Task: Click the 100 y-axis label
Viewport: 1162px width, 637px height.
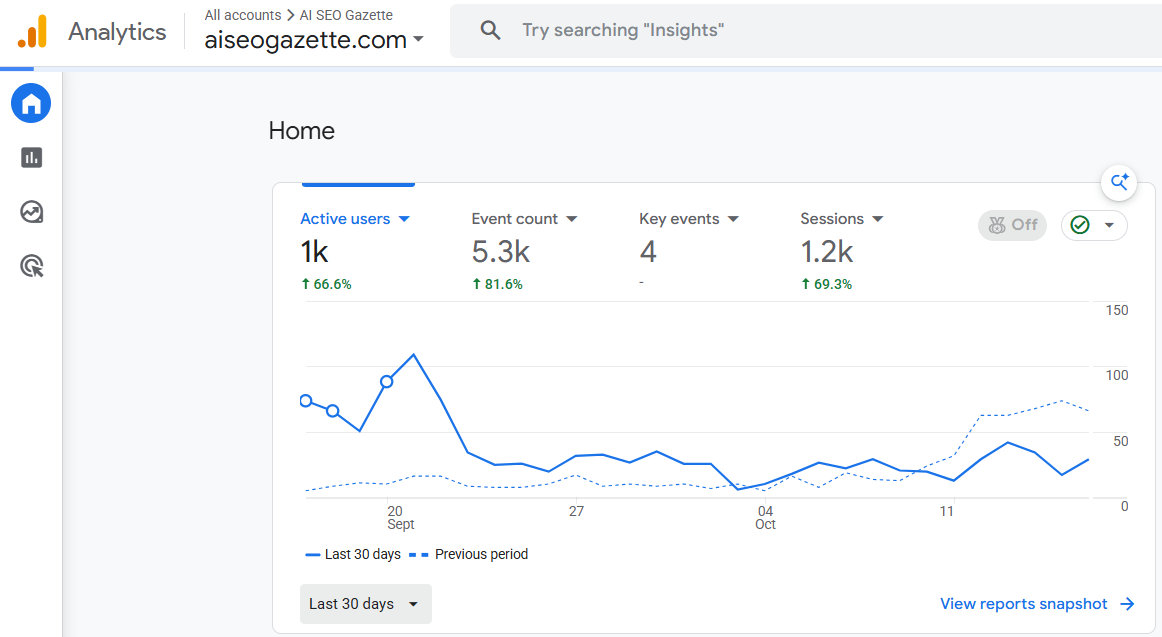Action: (1117, 376)
